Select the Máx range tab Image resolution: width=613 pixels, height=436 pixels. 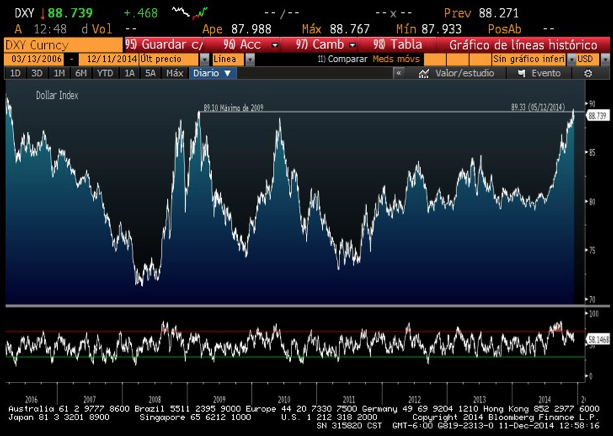click(x=174, y=73)
